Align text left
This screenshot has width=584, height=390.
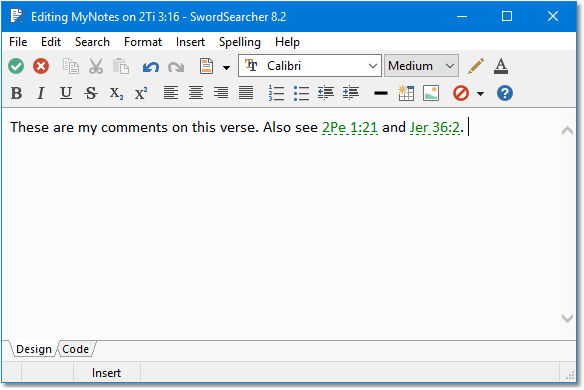click(171, 93)
